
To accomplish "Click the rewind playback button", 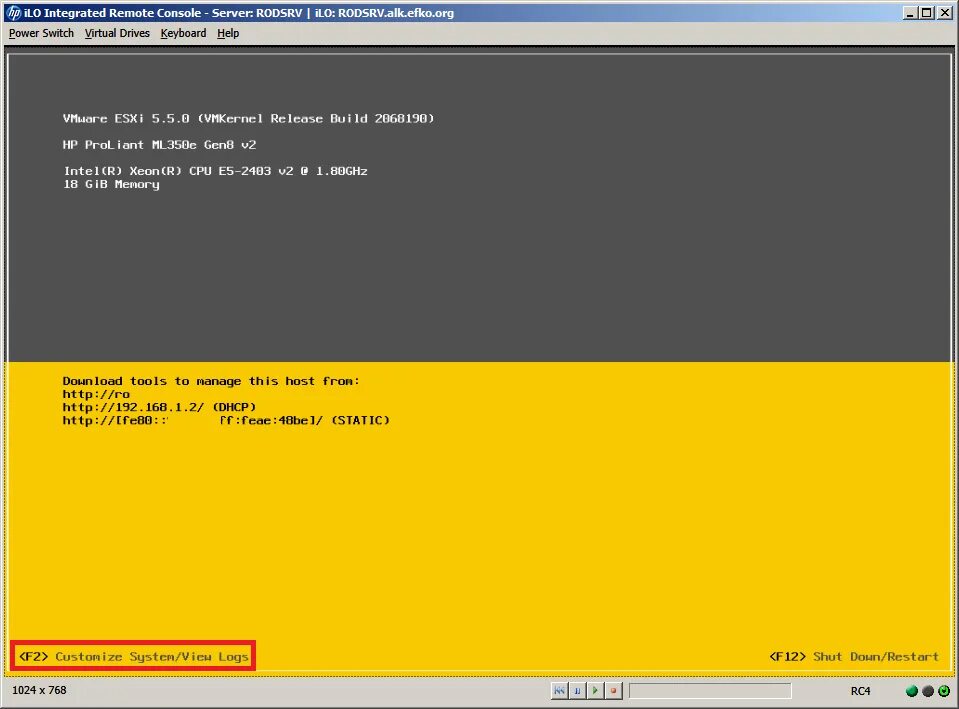I will point(559,691).
